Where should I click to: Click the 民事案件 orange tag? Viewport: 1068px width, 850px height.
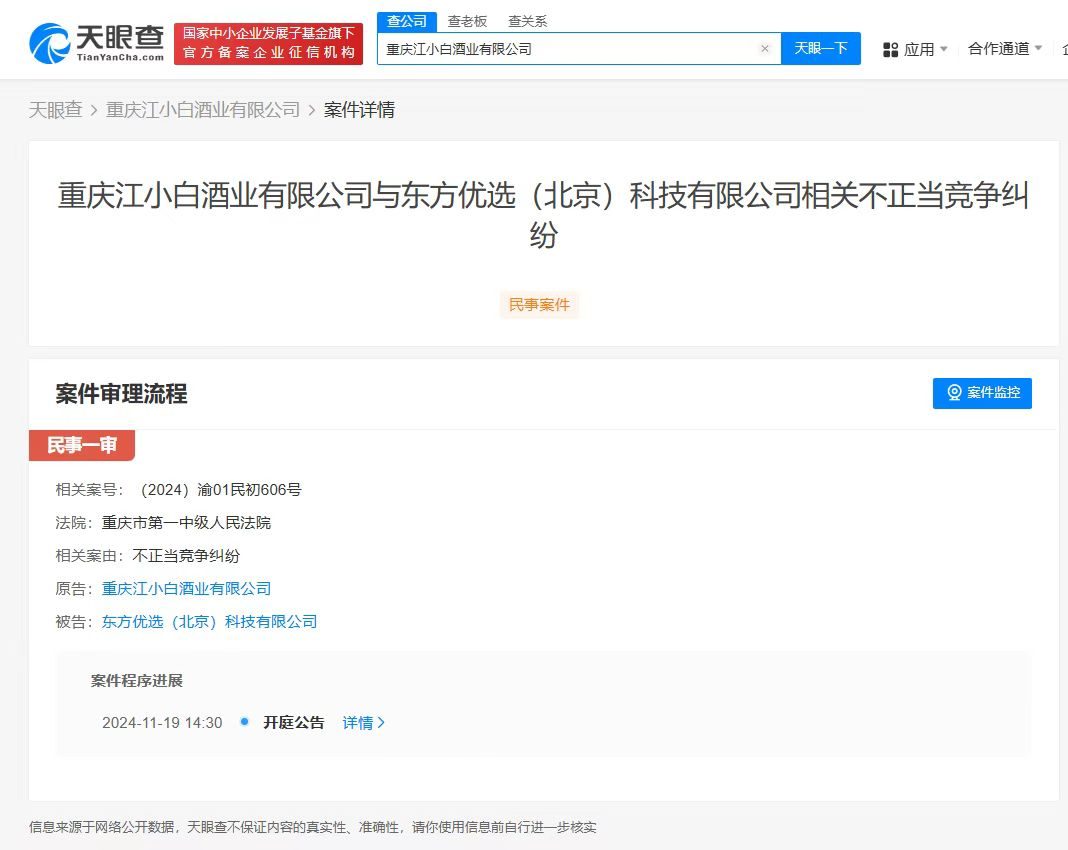point(539,305)
